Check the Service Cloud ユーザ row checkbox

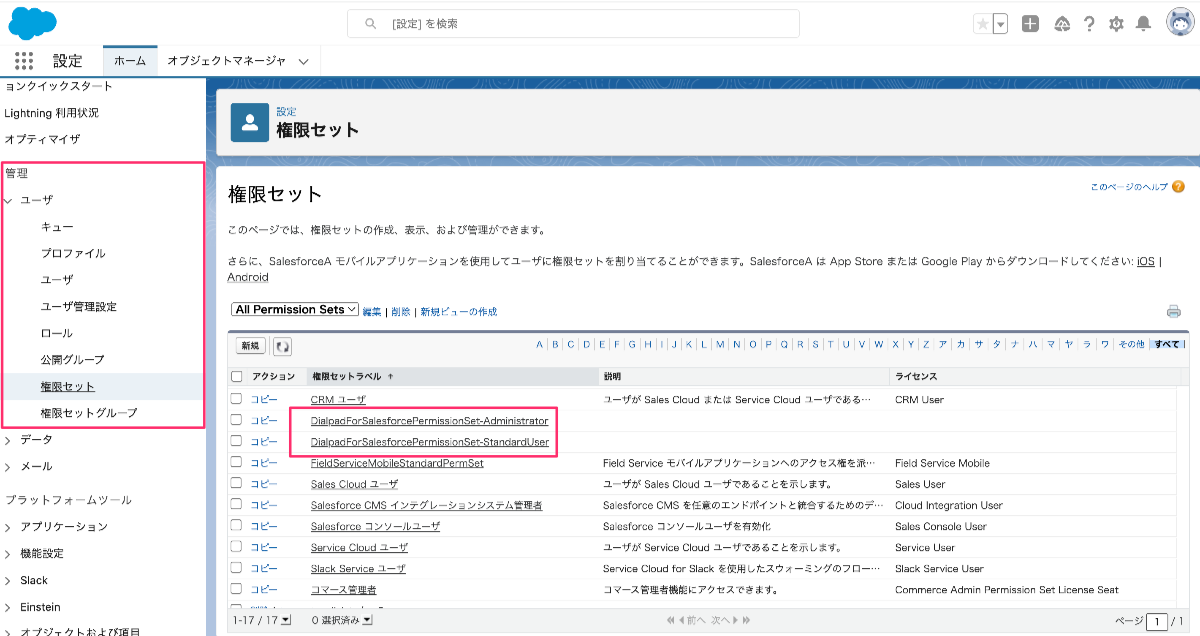[237, 547]
